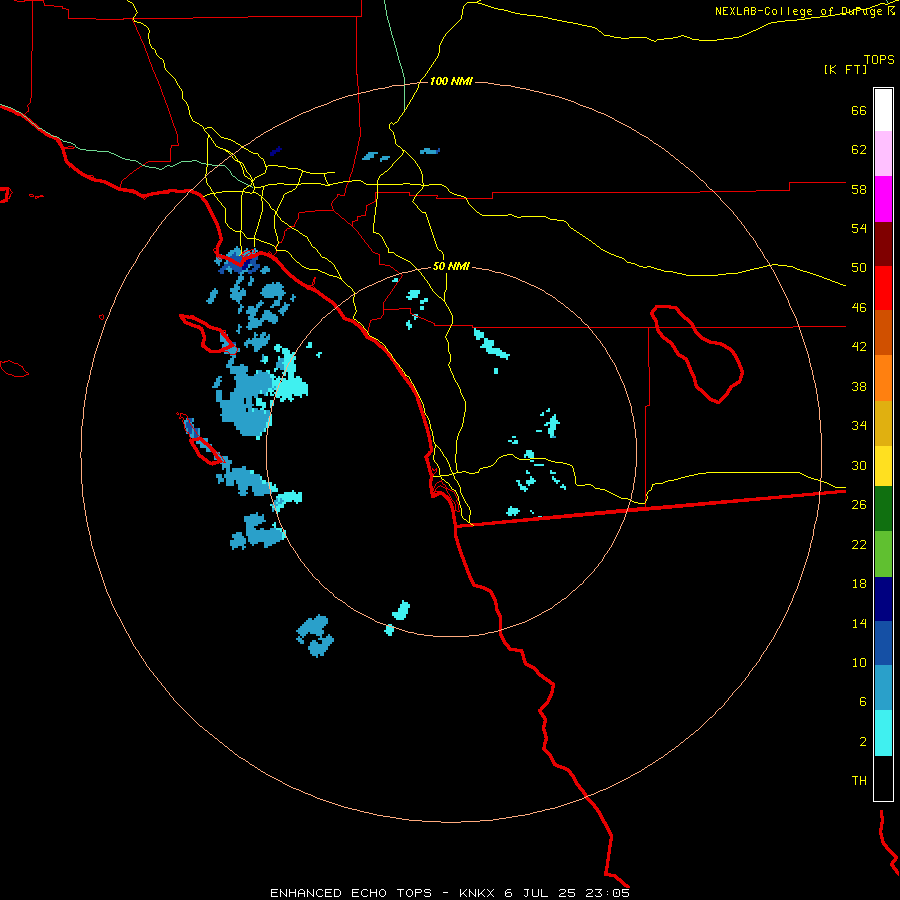Click the light green legend swatch

(x=883, y=554)
